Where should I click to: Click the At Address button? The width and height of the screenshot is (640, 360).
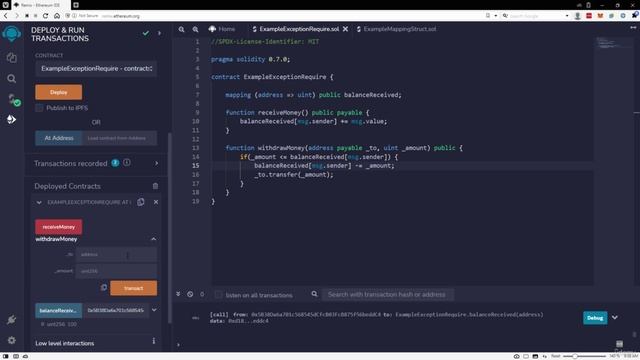tap(59, 138)
